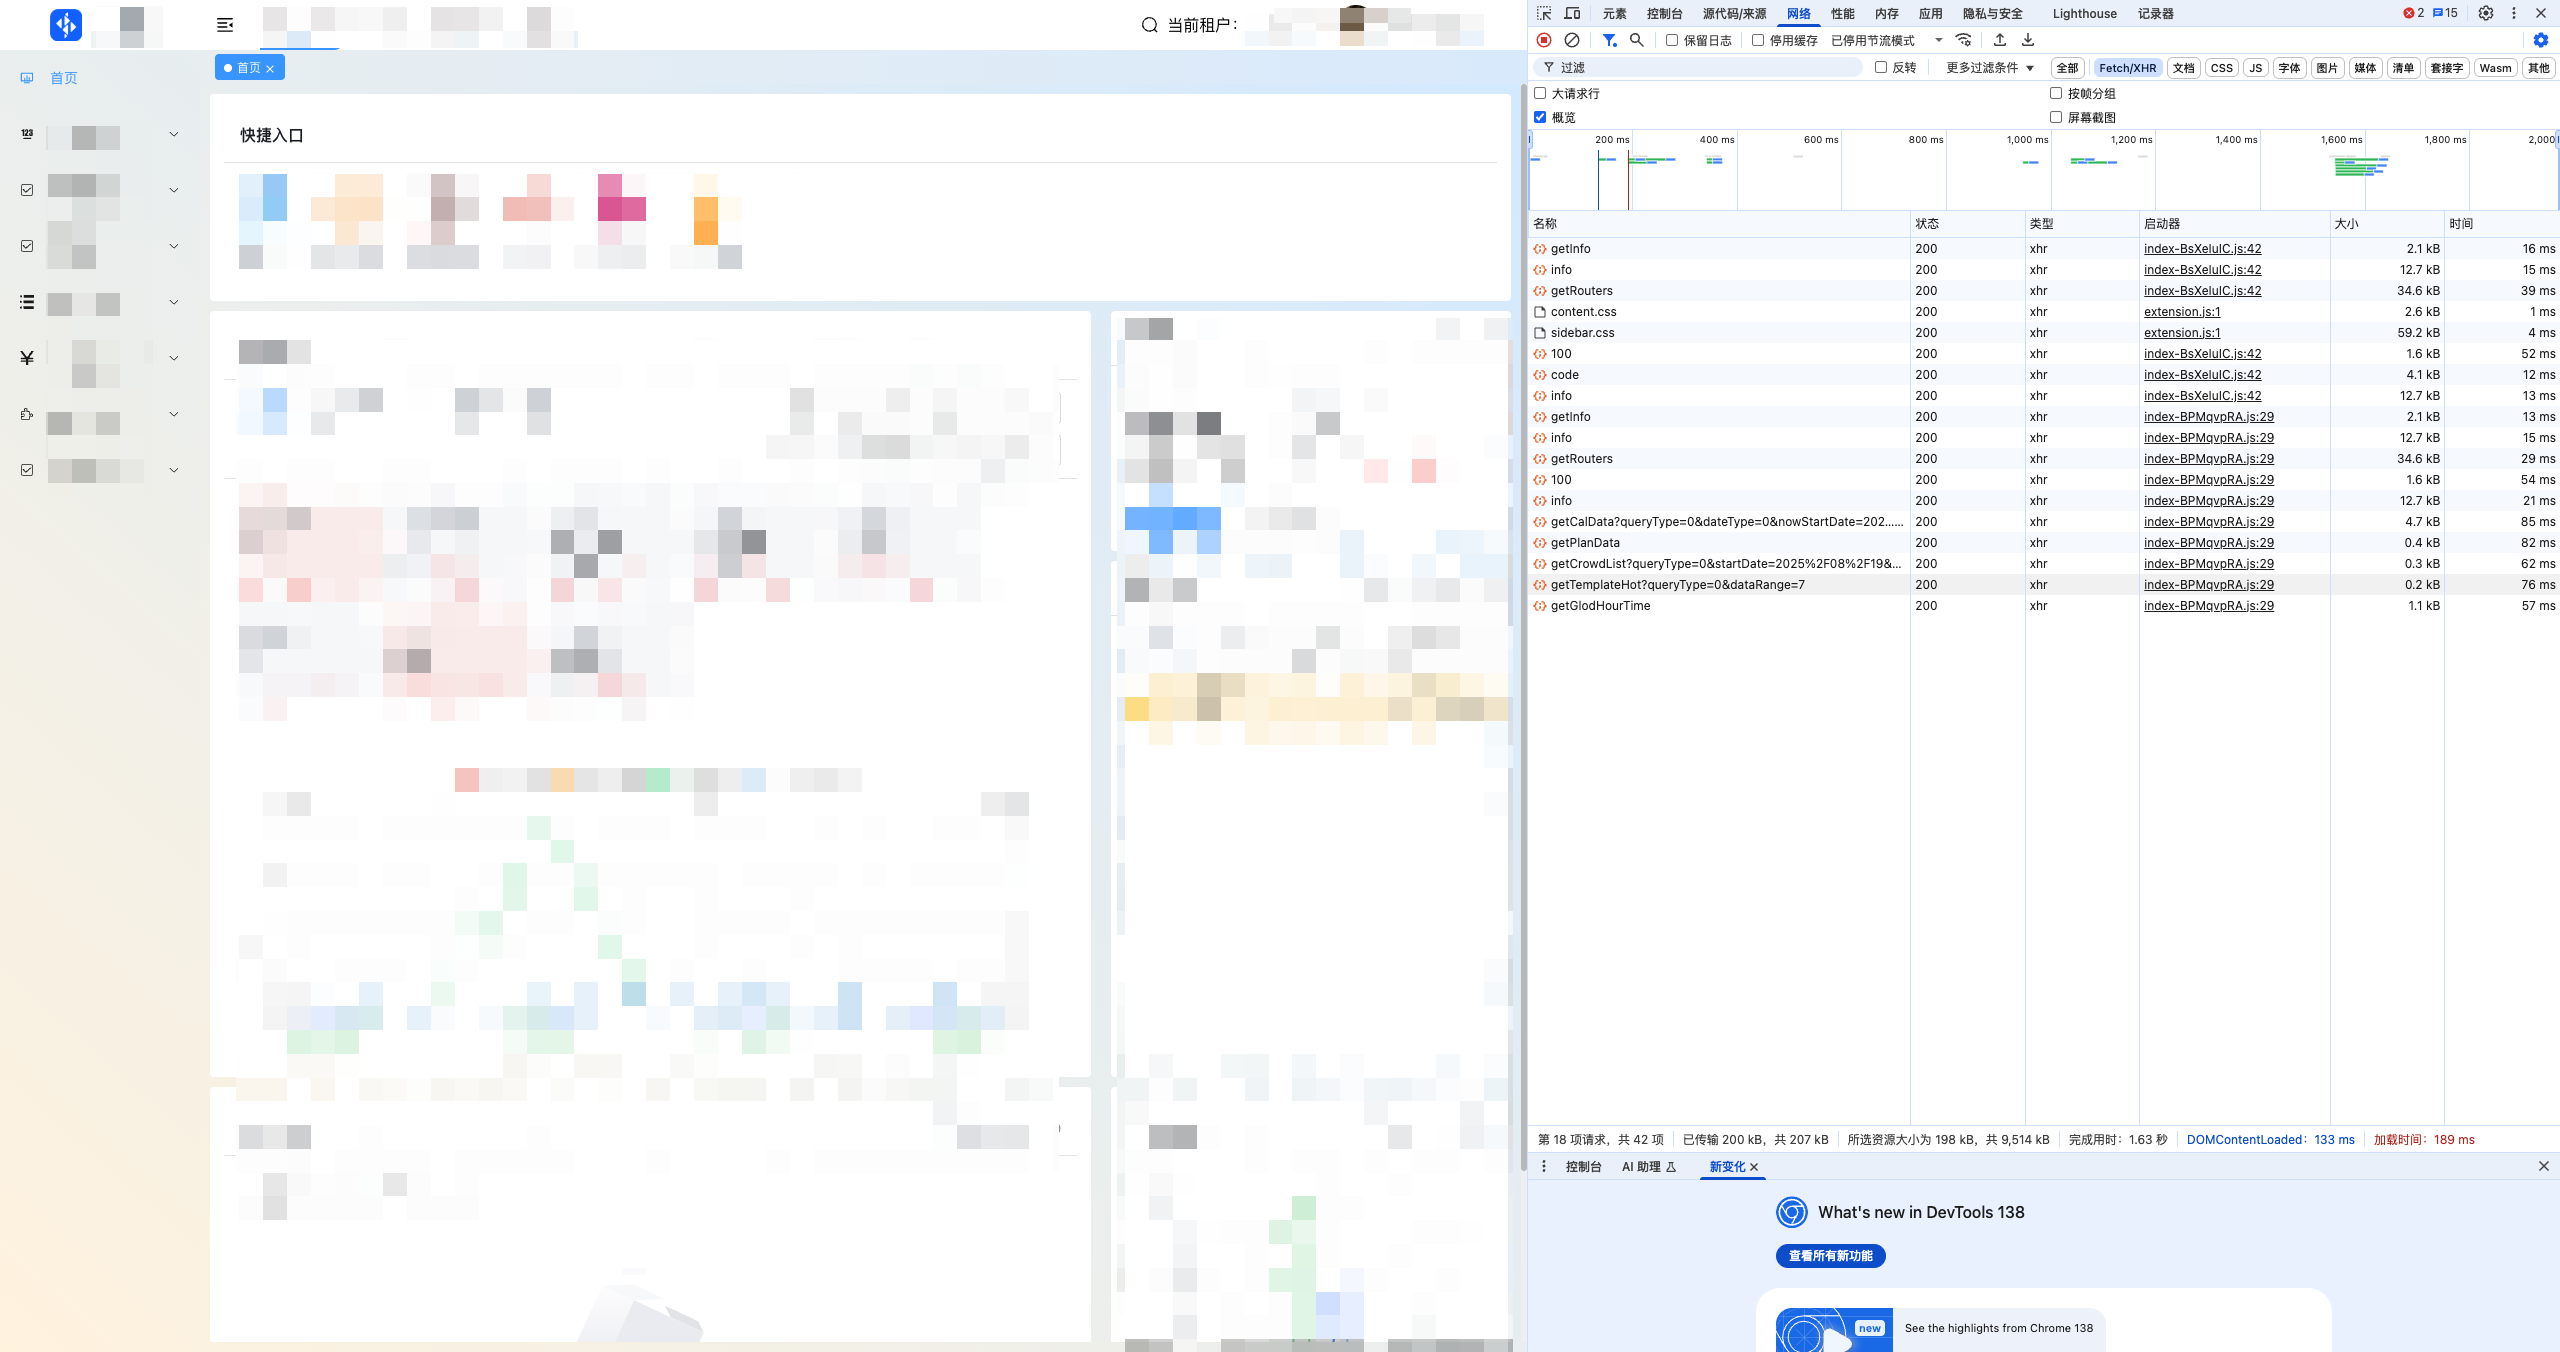Open the 已停用节流模式 throttling dropdown
2560x1352 pixels.
click(1886, 40)
